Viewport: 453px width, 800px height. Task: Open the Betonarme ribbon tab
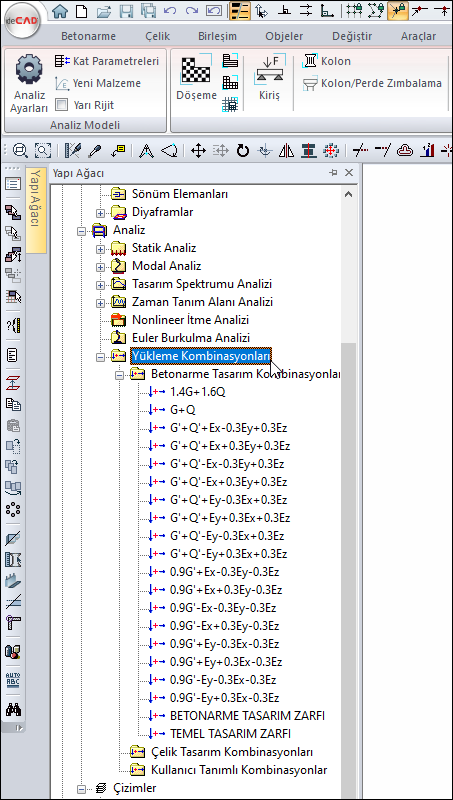click(88, 36)
